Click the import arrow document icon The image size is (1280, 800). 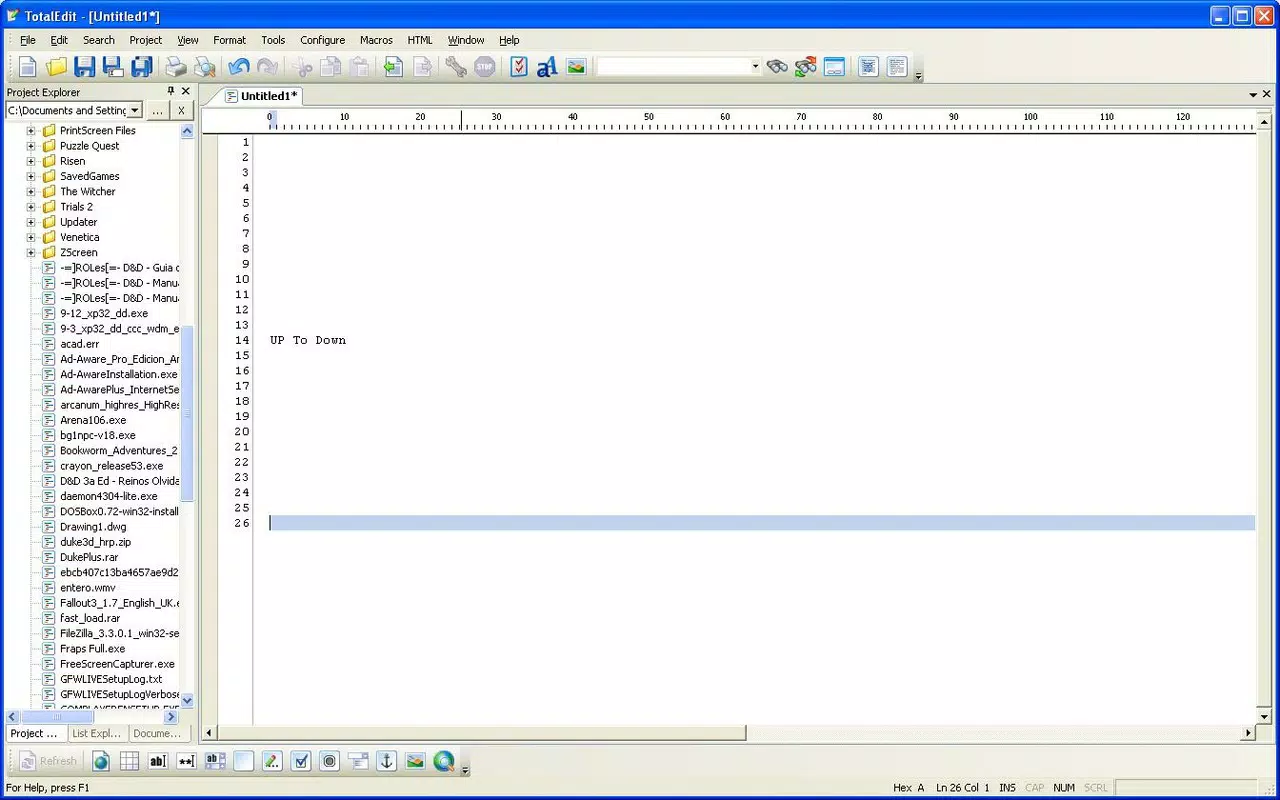394,67
